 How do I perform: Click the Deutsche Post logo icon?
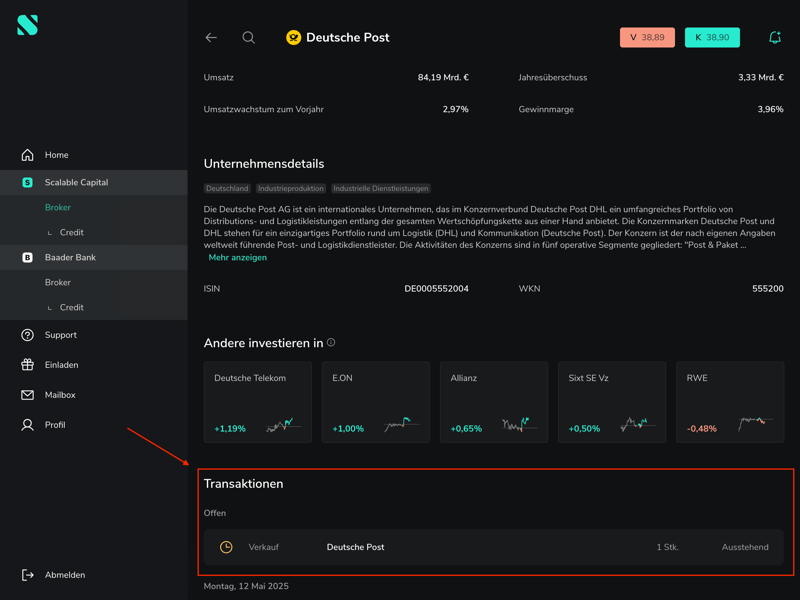(x=293, y=37)
